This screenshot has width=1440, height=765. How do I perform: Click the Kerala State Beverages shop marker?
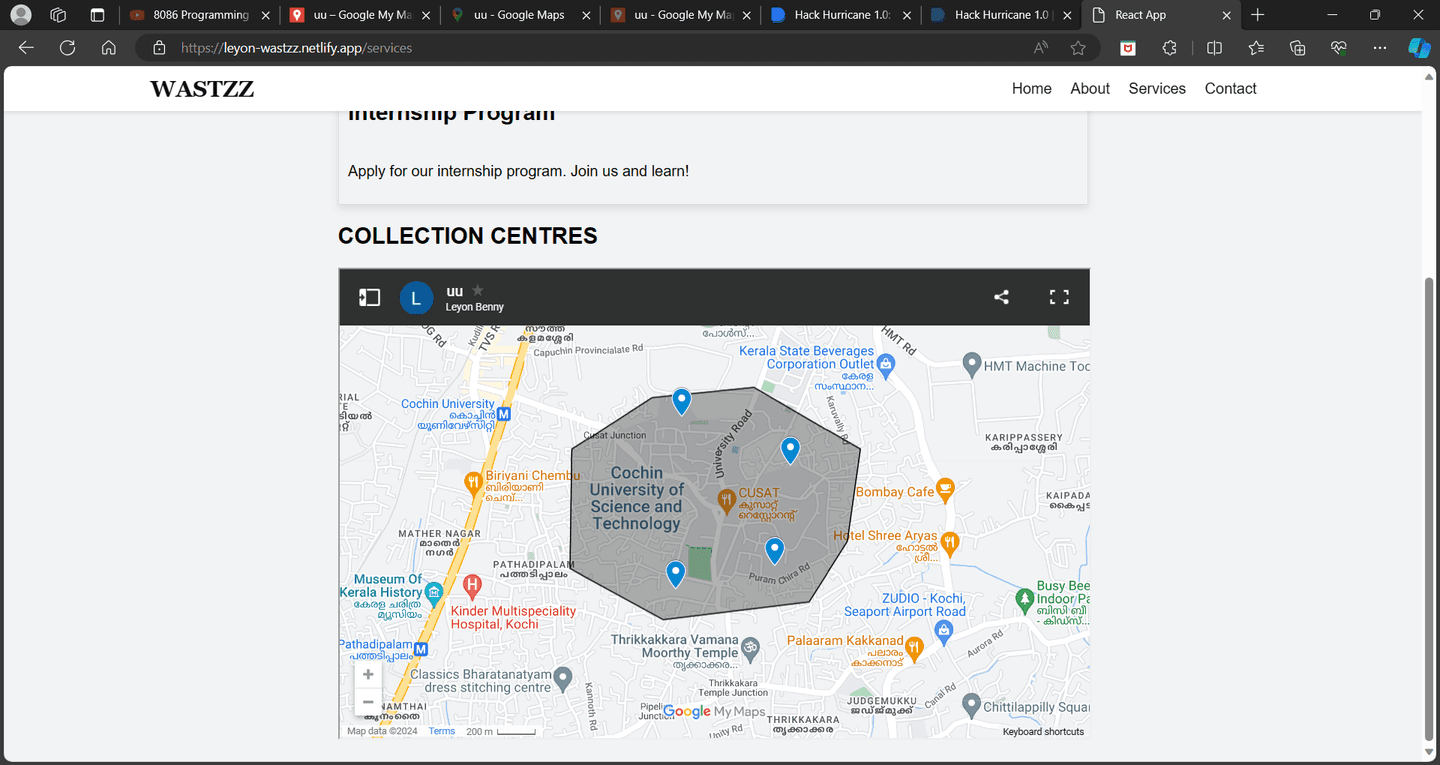[x=885, y=366]
